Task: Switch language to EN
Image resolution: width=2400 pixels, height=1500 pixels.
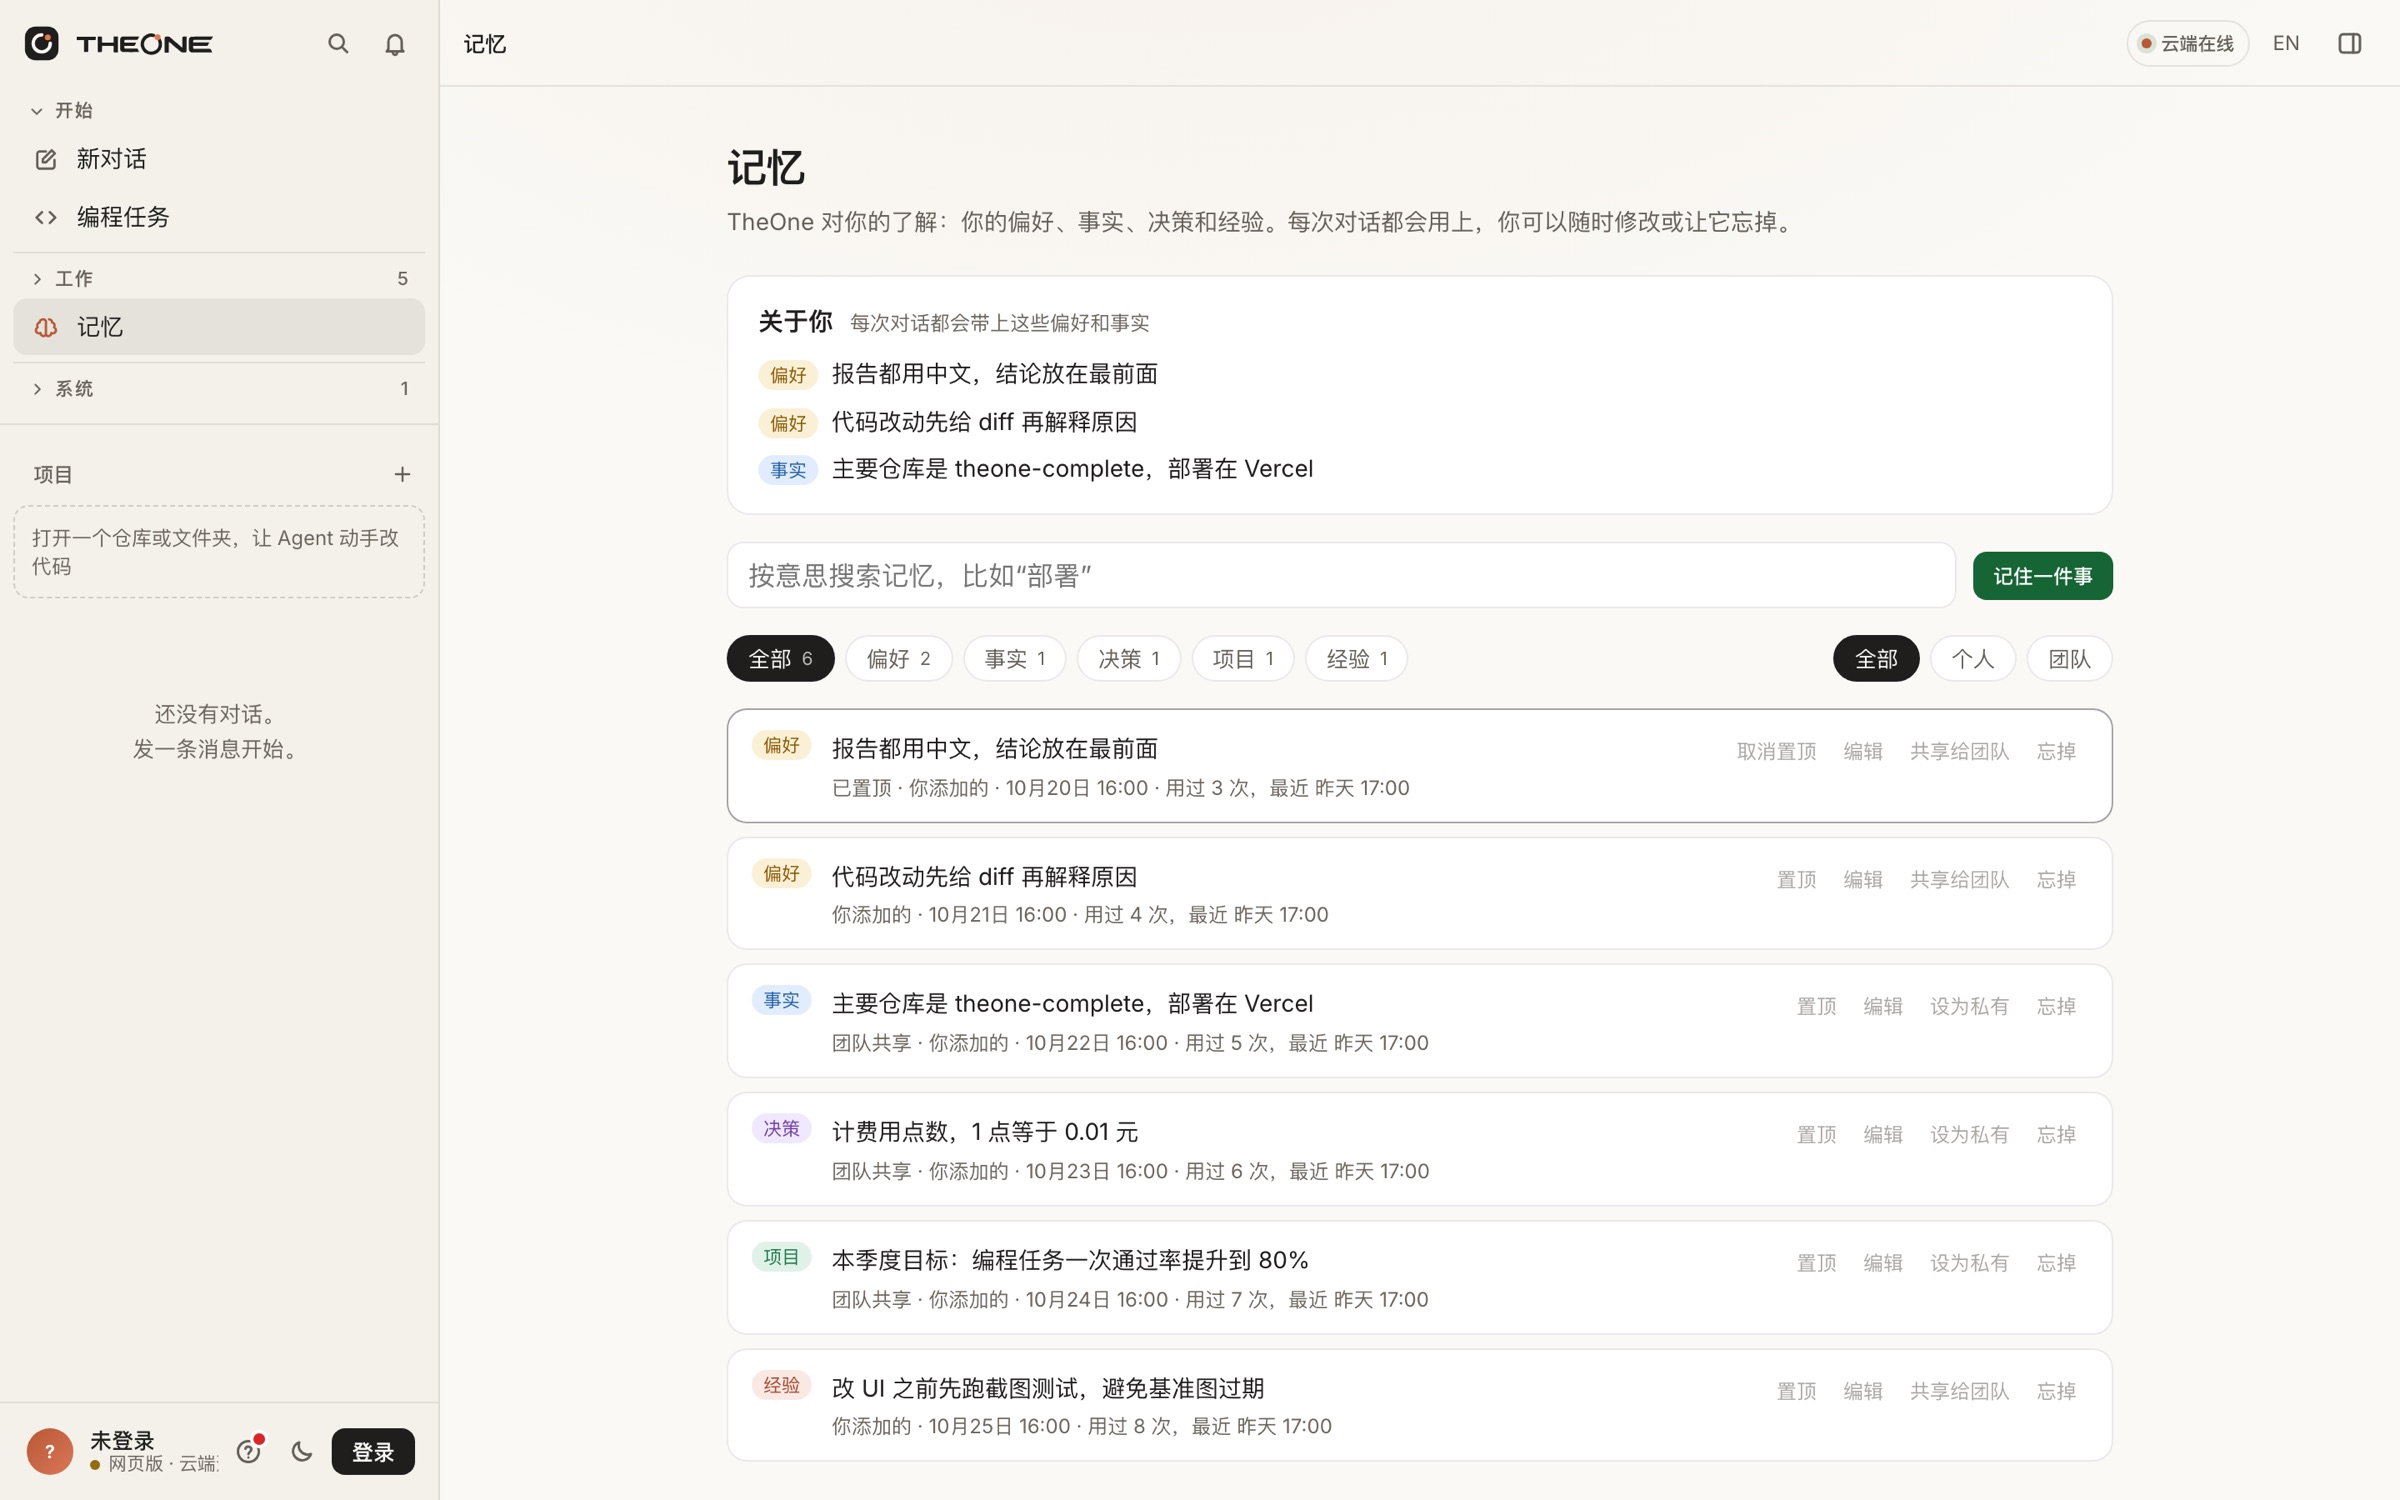Action: point(2286,43)
